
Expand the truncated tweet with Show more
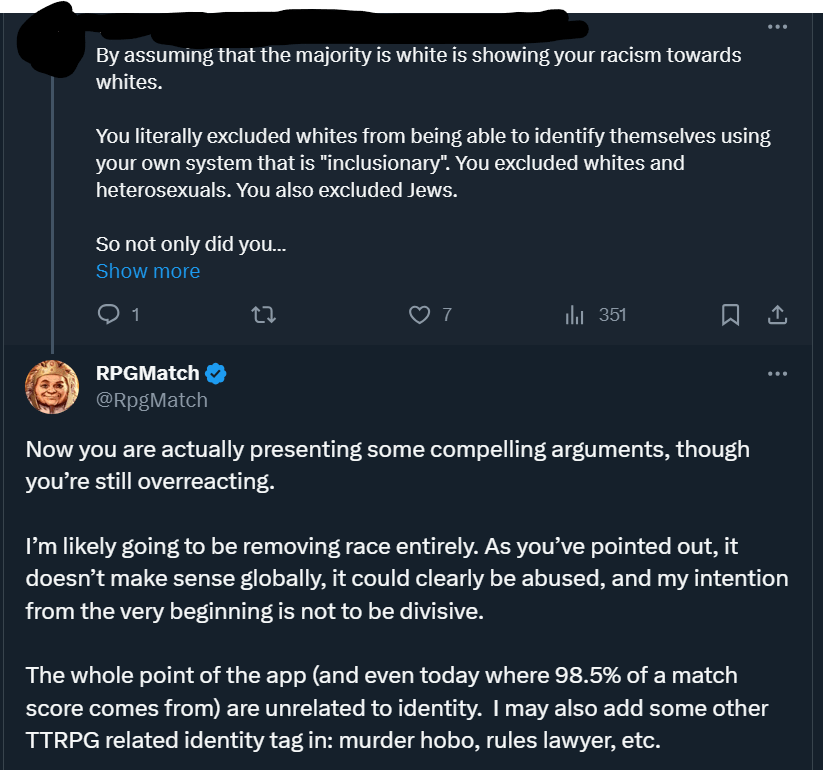(148, 271)
